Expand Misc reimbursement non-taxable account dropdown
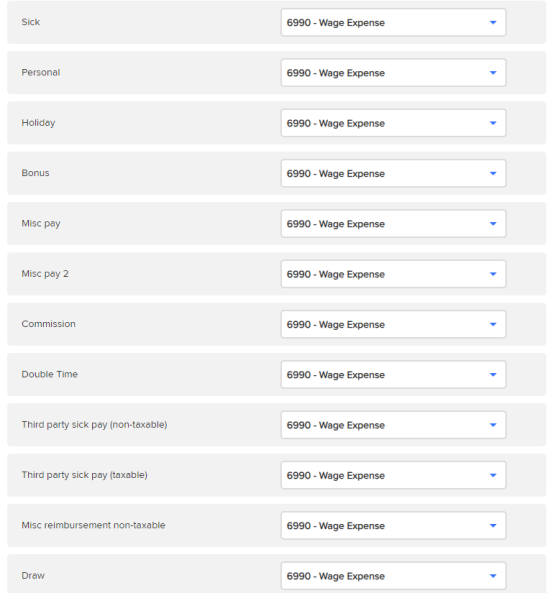This screenshot has width=550, height=593. (393, 525)
